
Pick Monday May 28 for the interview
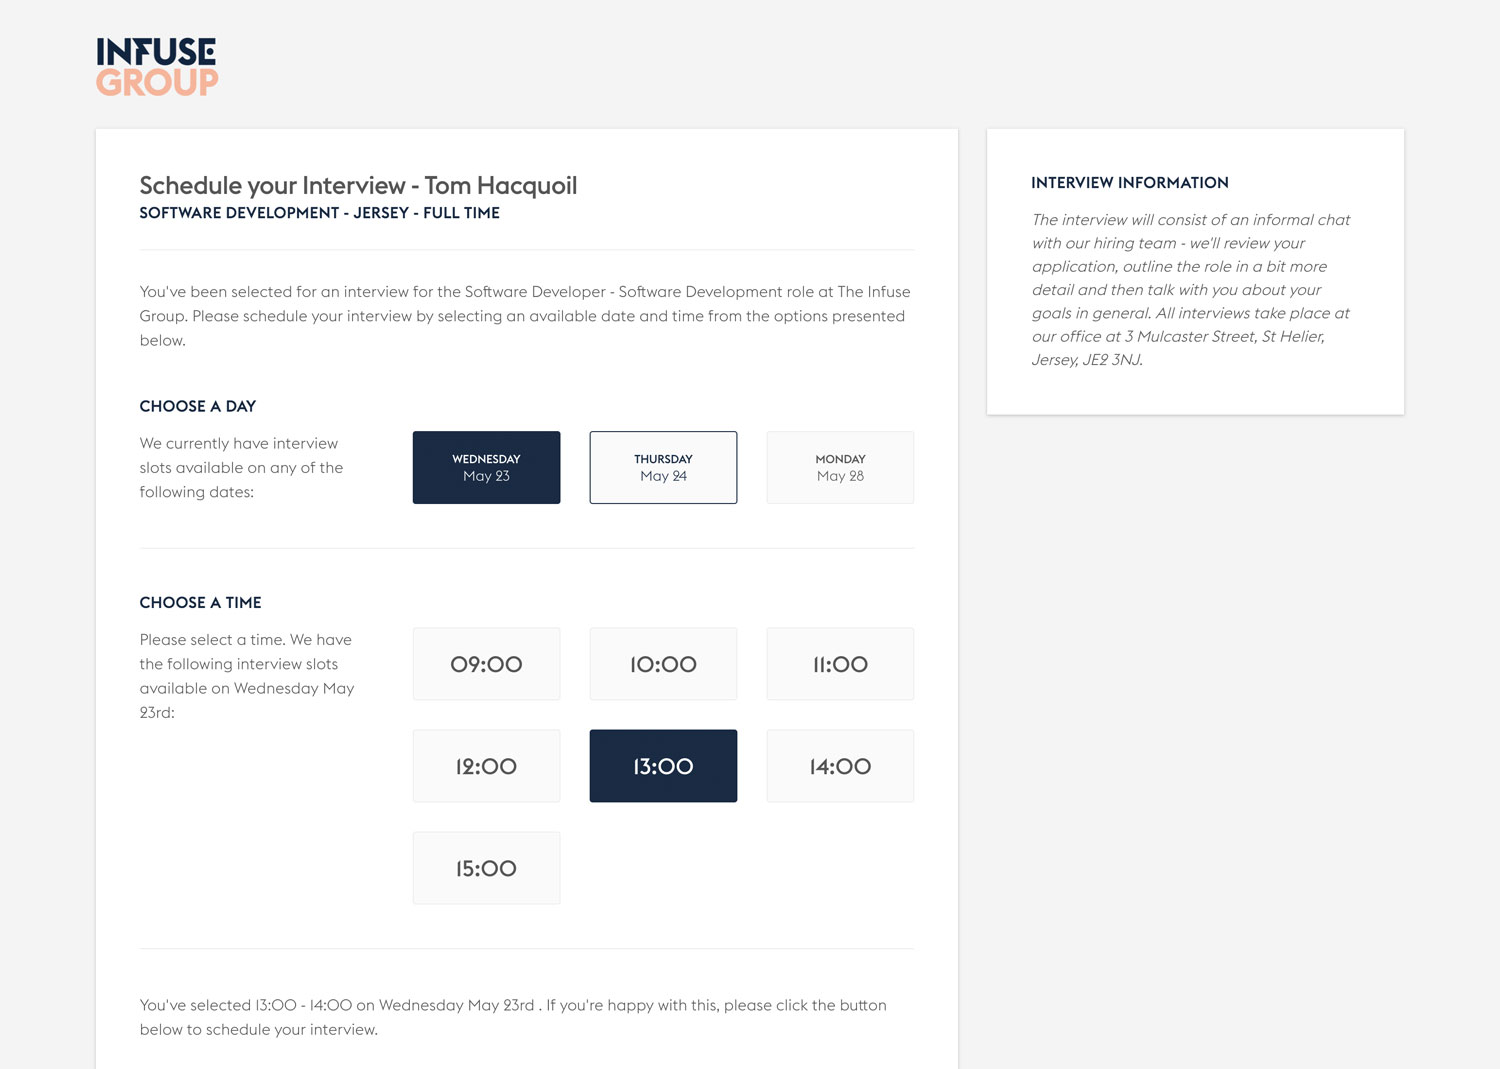pos(840,467)
